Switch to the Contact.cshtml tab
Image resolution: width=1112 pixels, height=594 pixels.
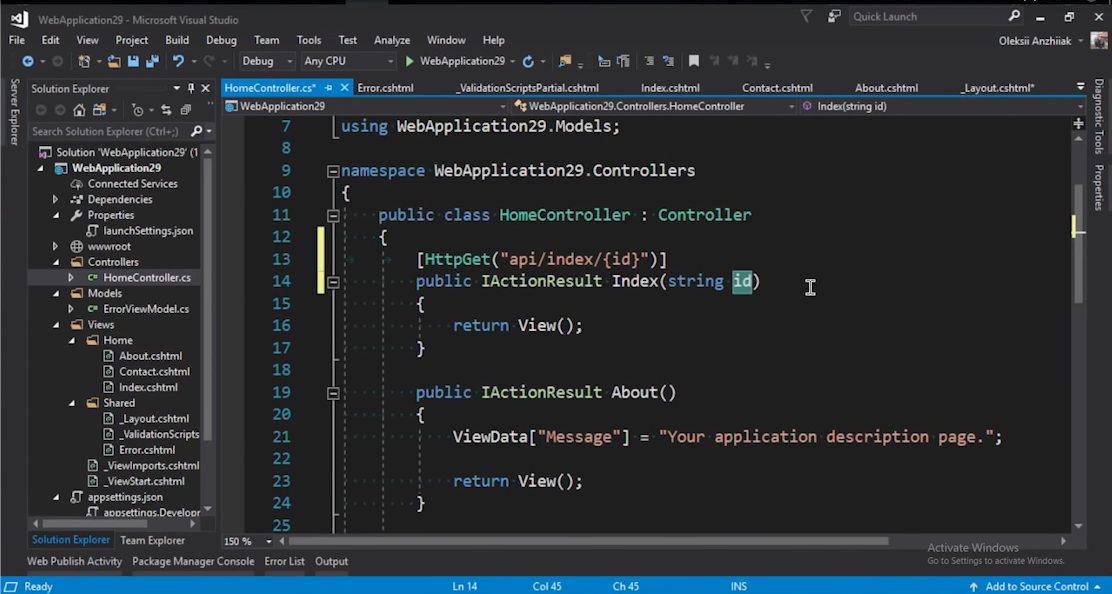[777, 88]
